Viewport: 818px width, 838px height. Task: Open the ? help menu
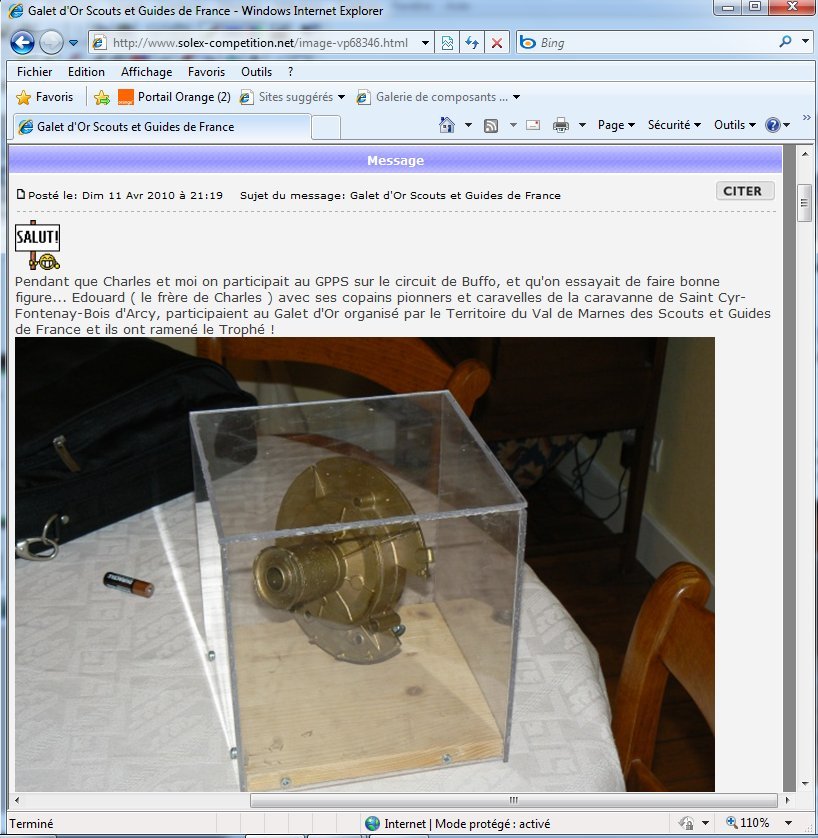(x=290, y=72)
